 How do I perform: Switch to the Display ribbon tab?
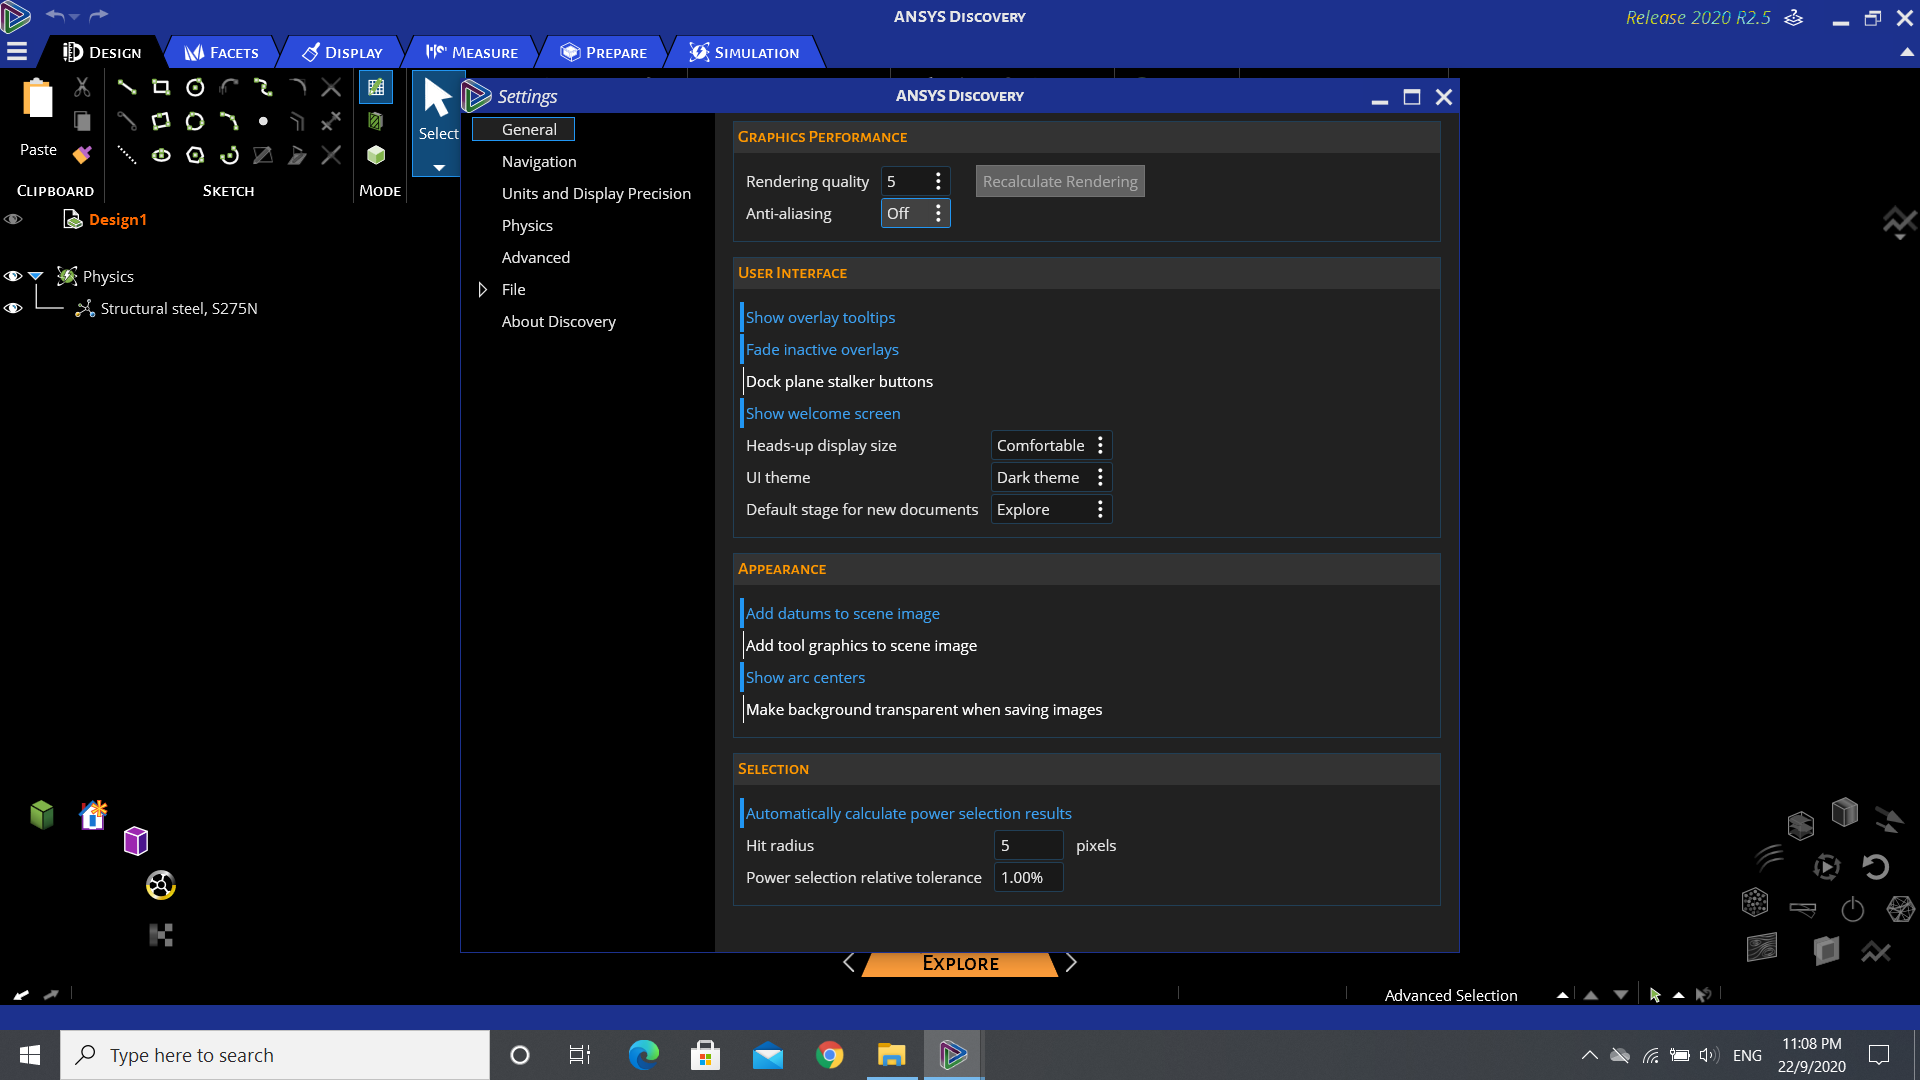pyautogui.click(x=342, y=52)
